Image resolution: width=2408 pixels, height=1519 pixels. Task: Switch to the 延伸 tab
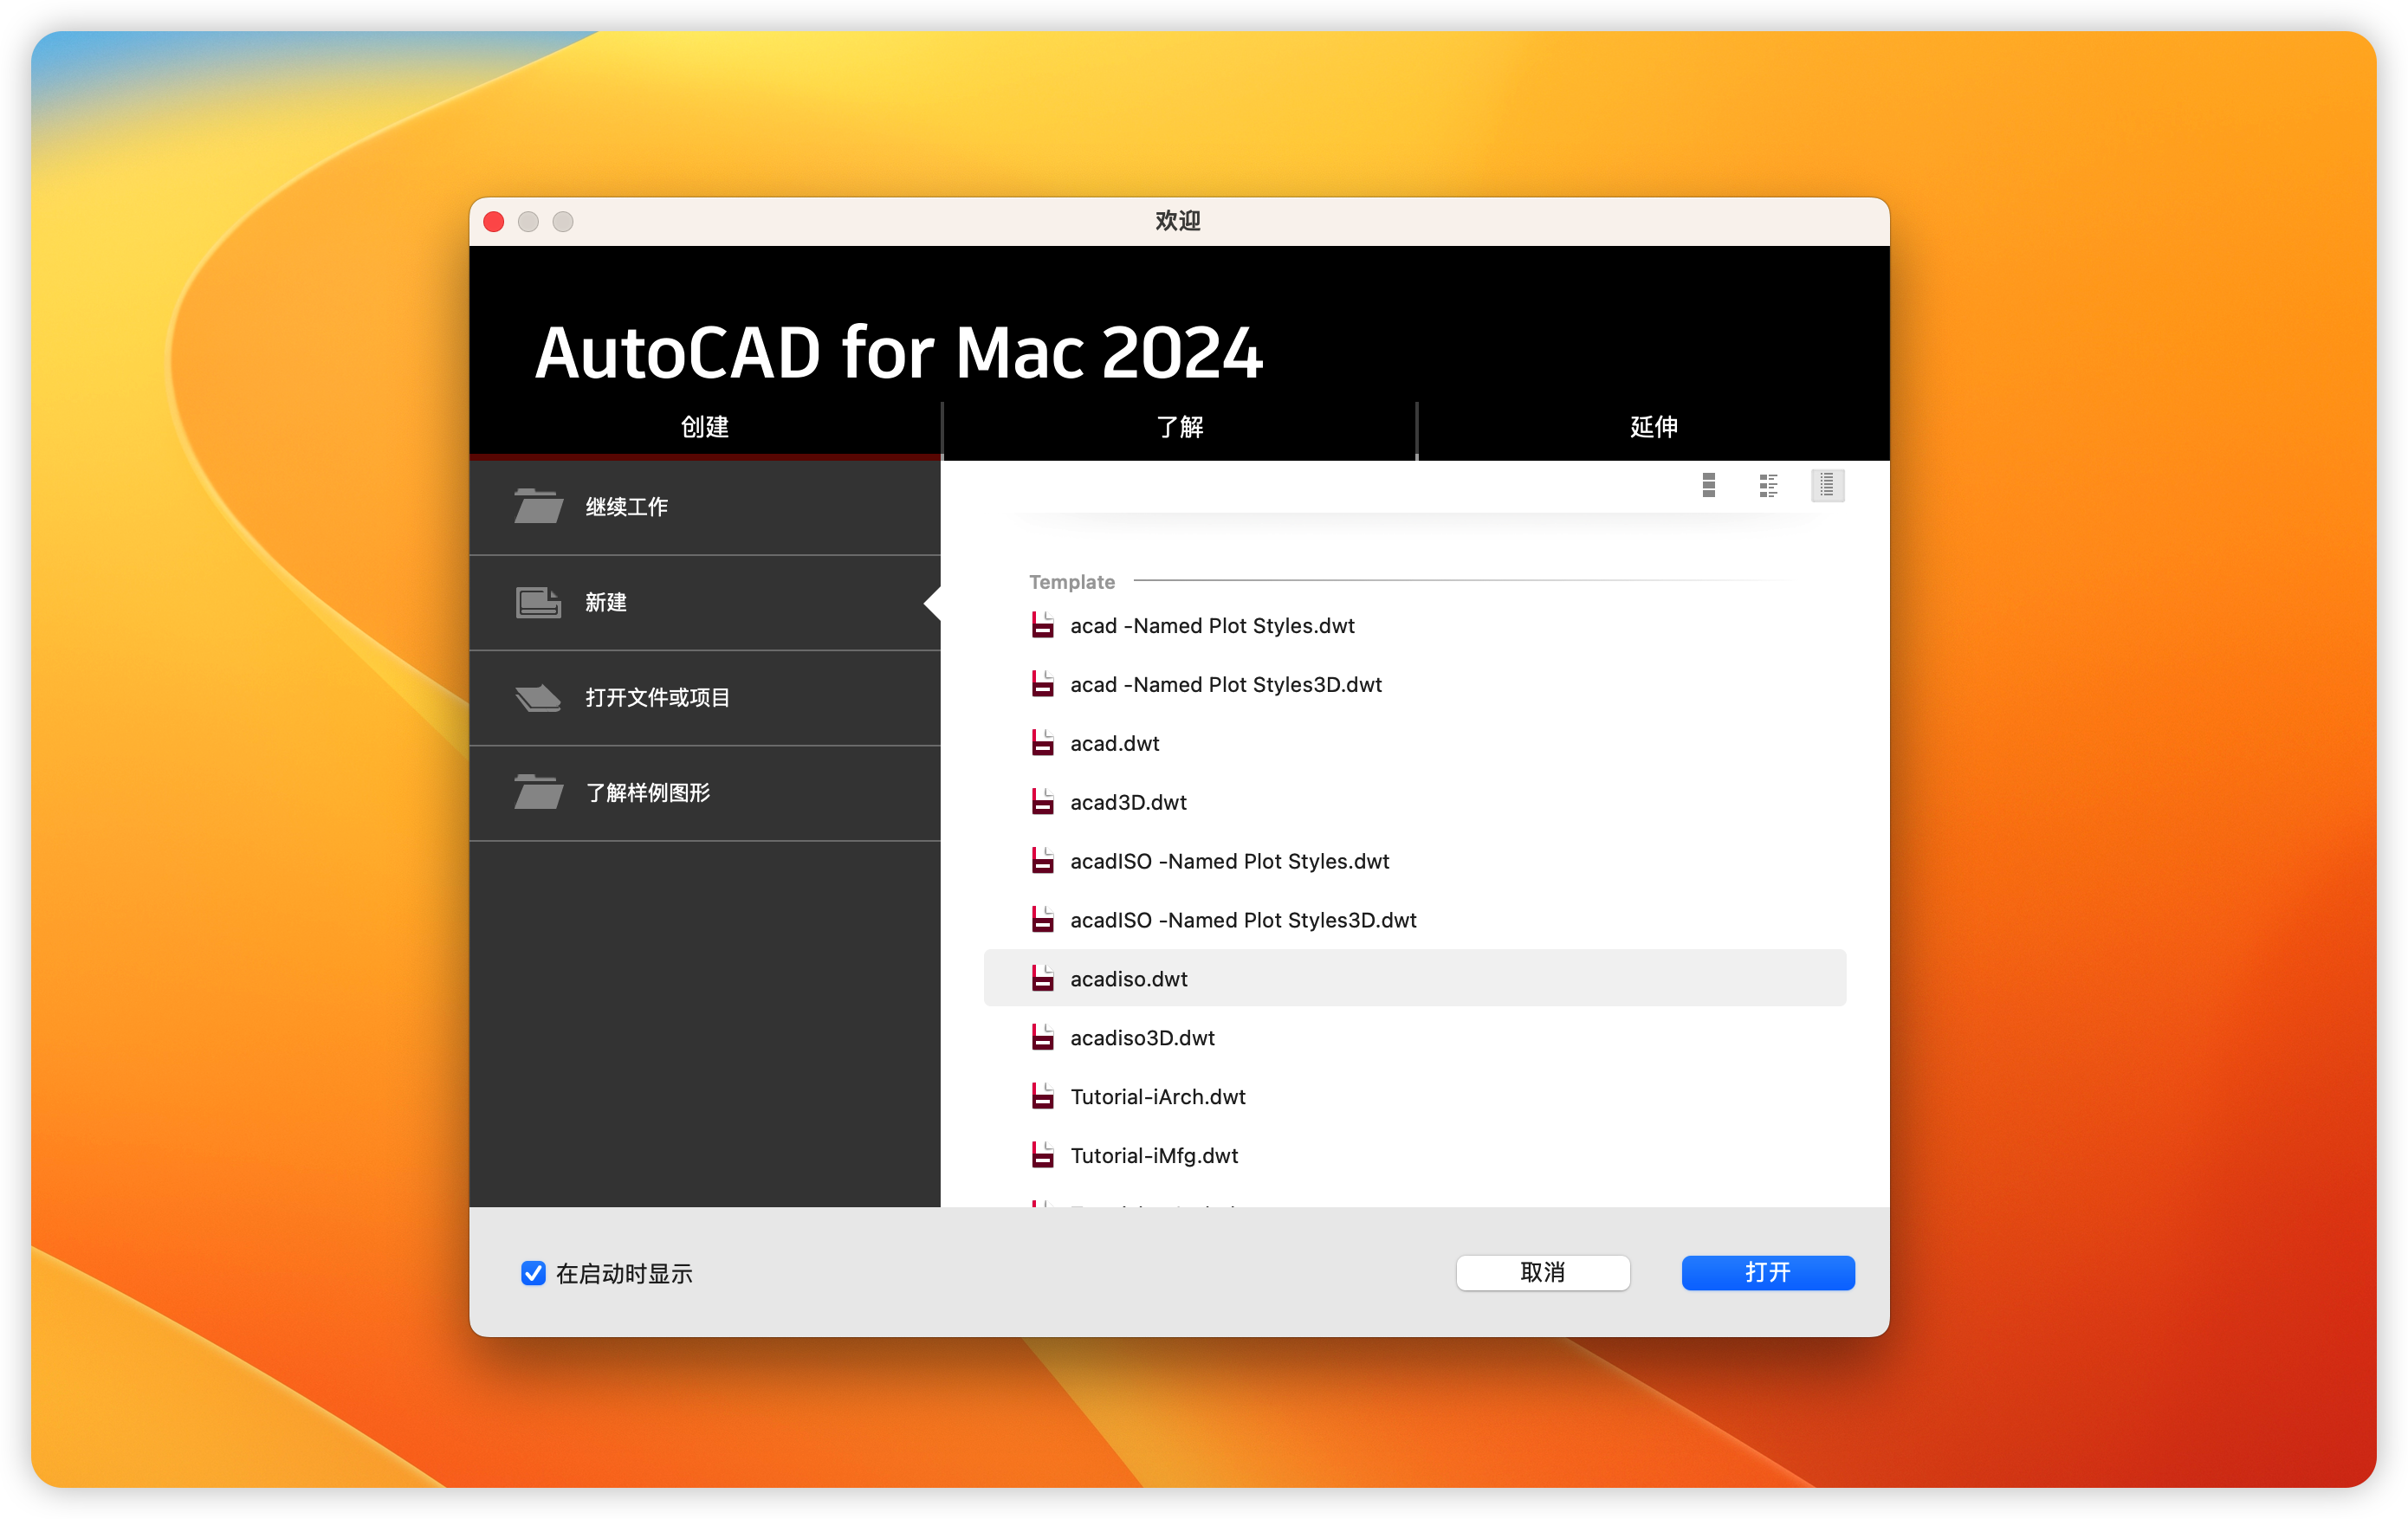pos(1654,428)
